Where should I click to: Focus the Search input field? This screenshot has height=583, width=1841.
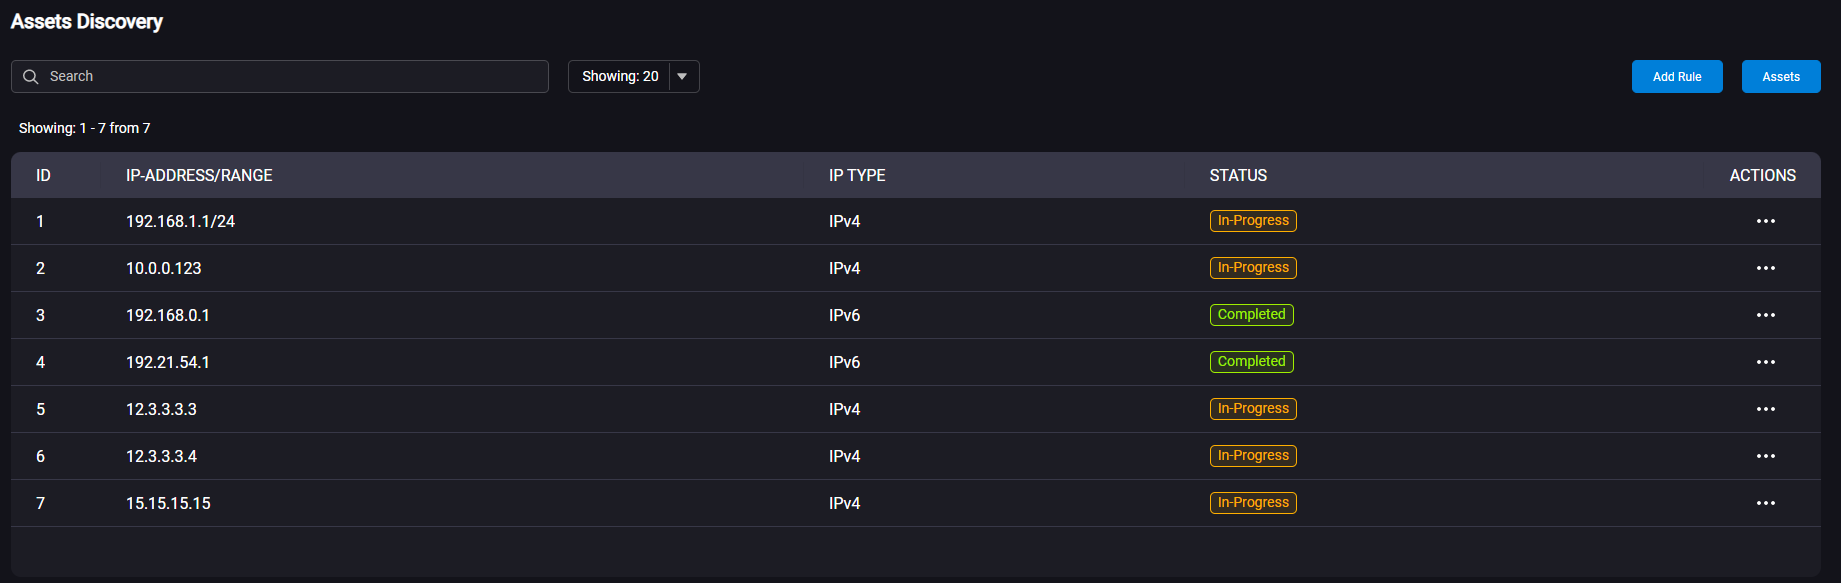(280, 77)
